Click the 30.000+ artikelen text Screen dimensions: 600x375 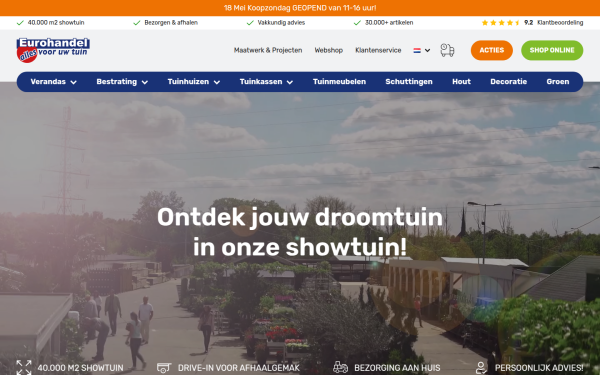point(389,23)
